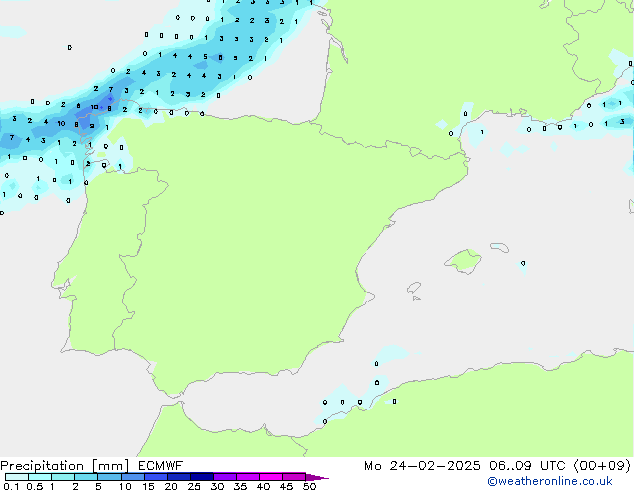Screen dimensions: 634x490
Task: Click the '06..09 UTC' time label
Action: coord(527,466)
